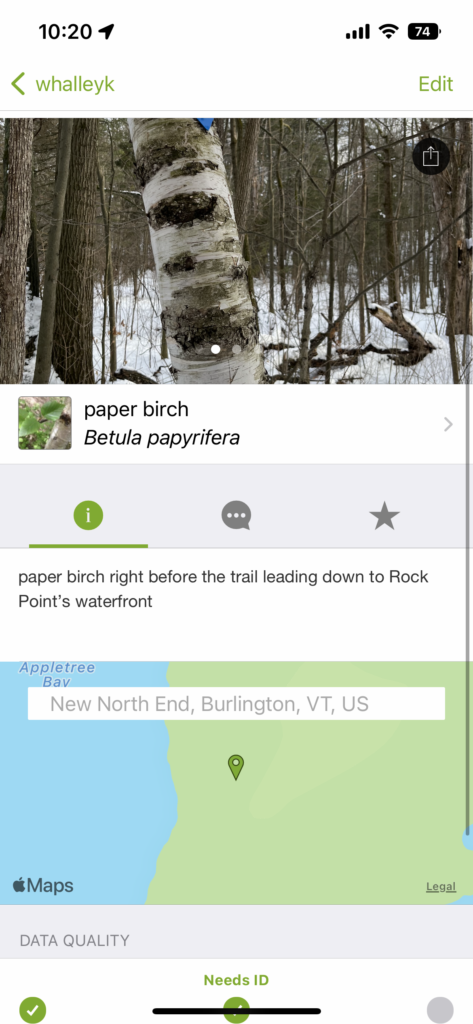Tap Edit to modify the observation
The height and width of the screenshot is (1024, 473).
pyautogui.click(x=436, y=84)
